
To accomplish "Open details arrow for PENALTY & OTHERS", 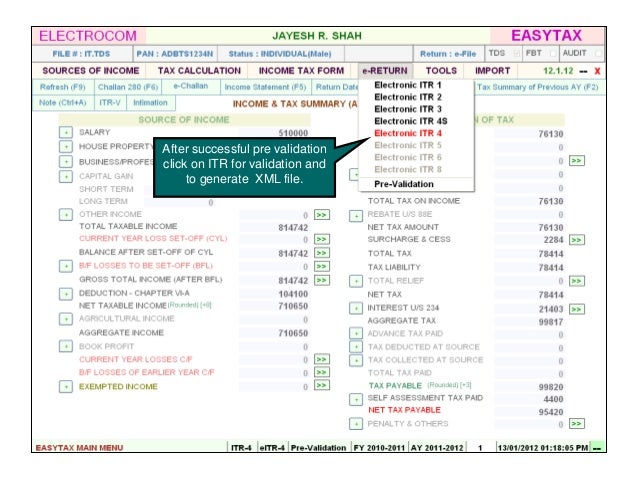I will [577, 424].
